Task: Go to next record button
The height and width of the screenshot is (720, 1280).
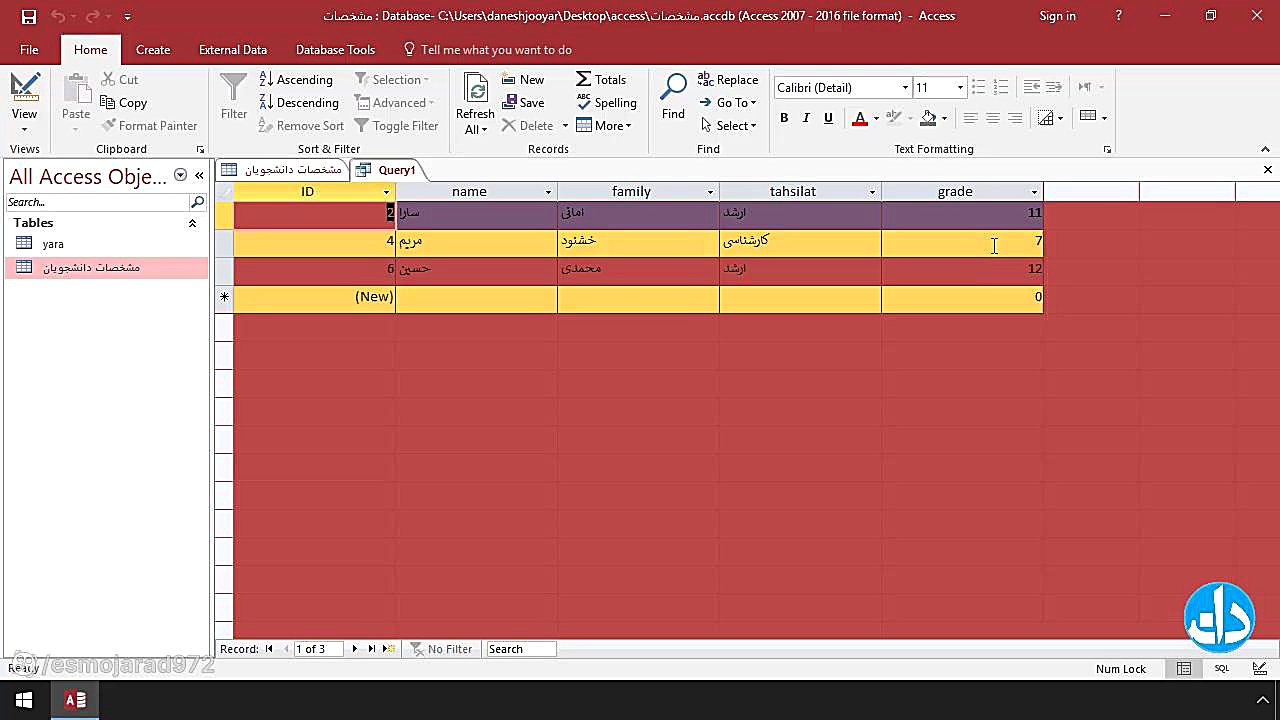Action: [354, 649]
